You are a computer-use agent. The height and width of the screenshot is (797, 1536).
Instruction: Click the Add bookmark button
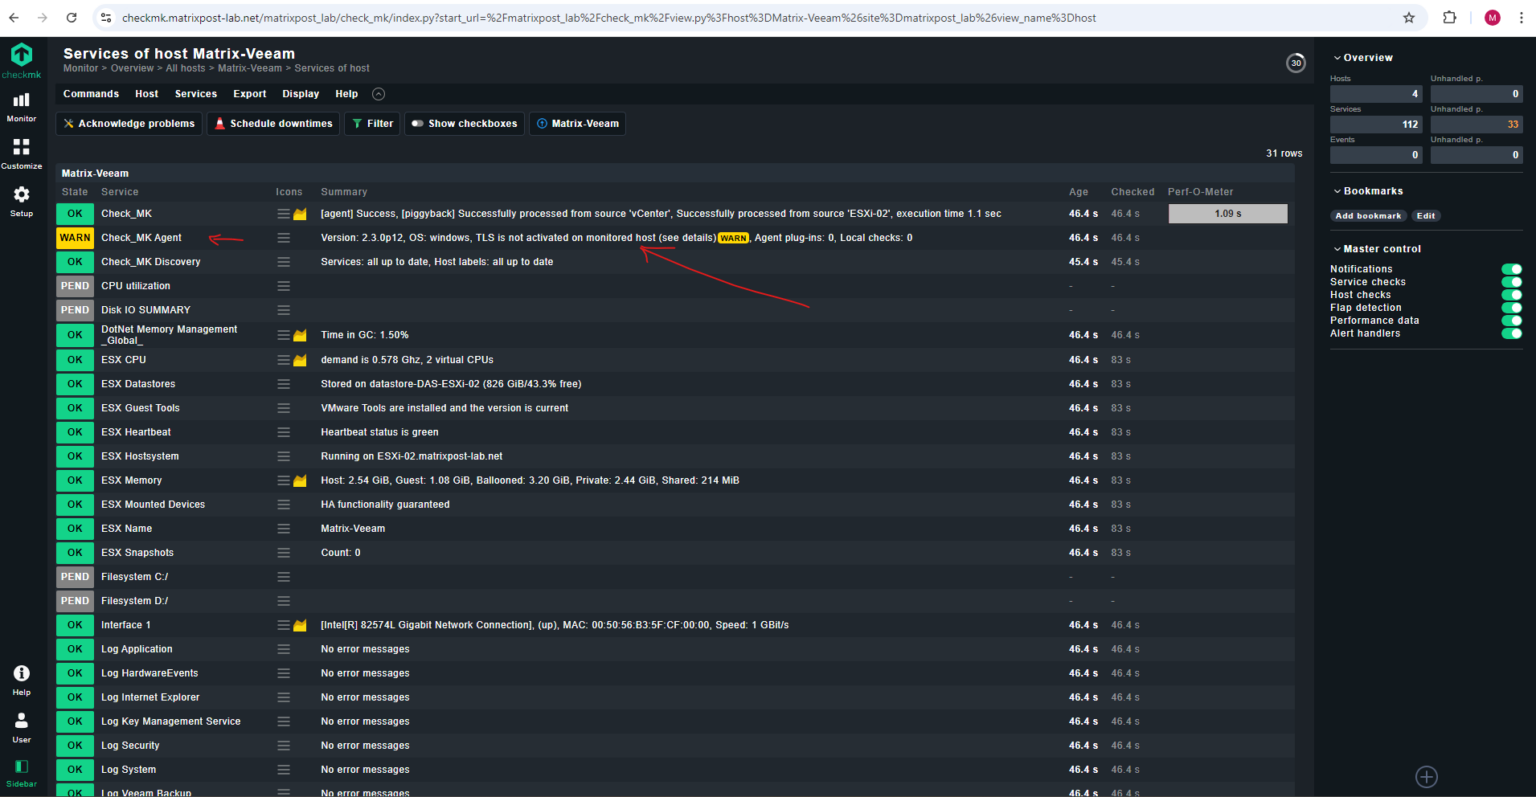[1368, 216]
